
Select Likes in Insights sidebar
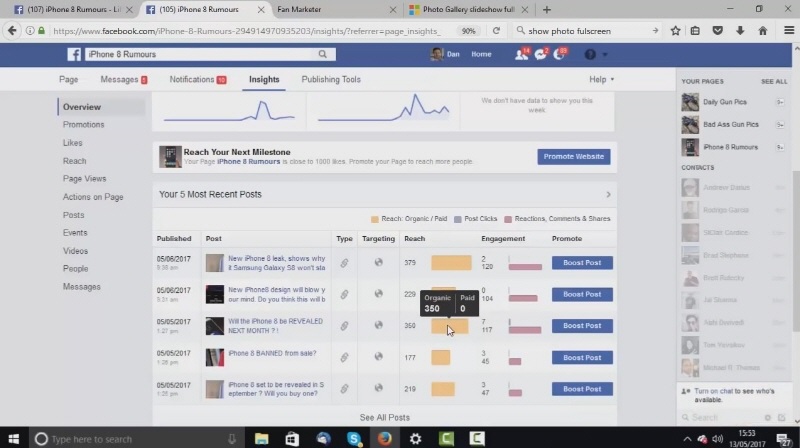tap(72, 143)
